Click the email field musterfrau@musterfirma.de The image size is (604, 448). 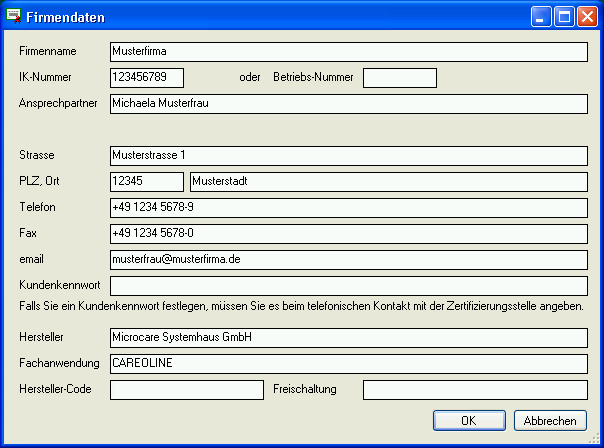[349, 260]
